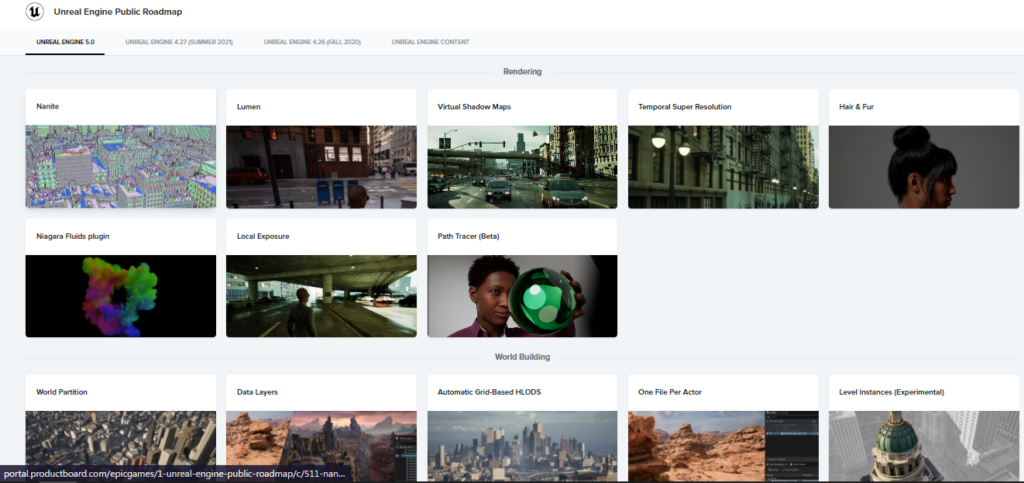Open the Unreal Engine Content tab
The image size is (1024, 483).
[x=430, y=42]
